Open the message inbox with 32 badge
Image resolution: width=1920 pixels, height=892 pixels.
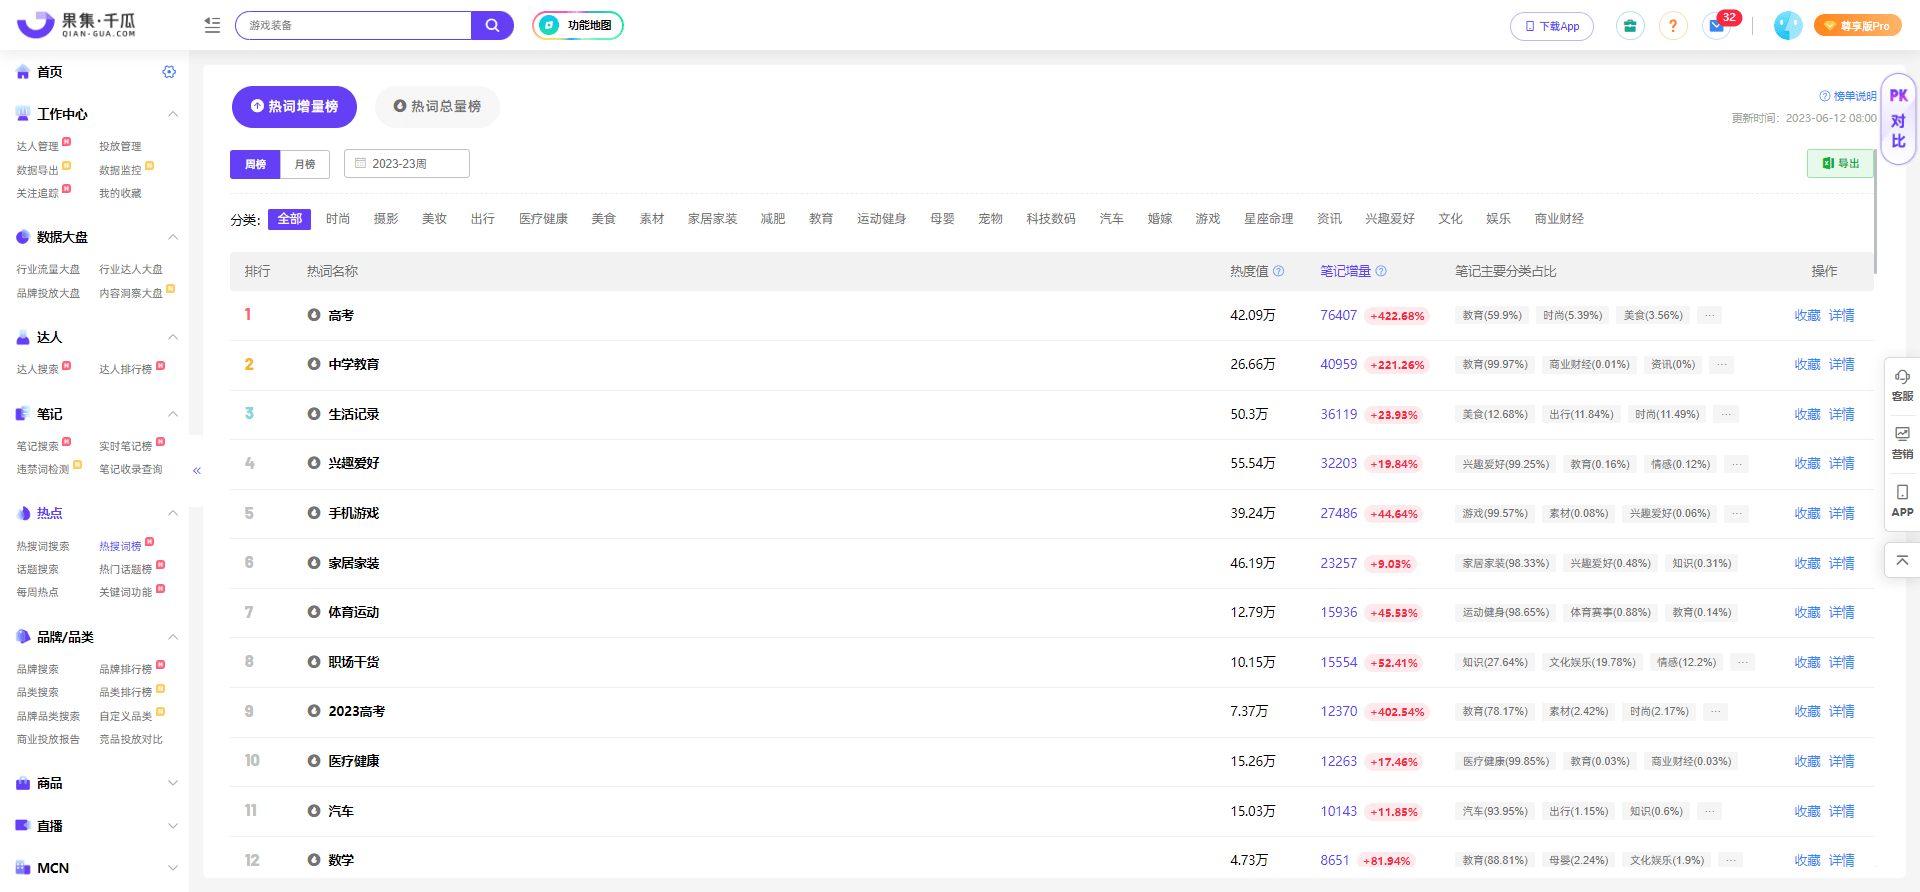pos(1717,26)
